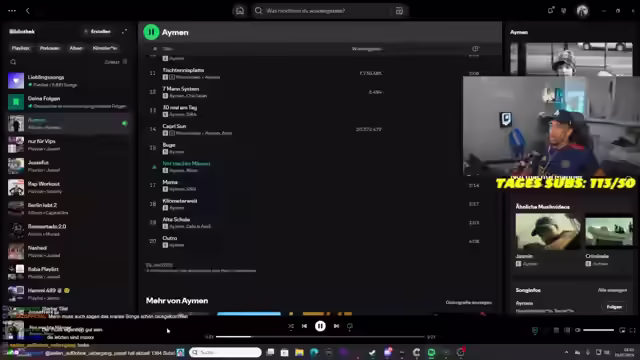Open the Rap Workout playlist
Viewport: 640px width, 360px height.
tap(69, 187)
